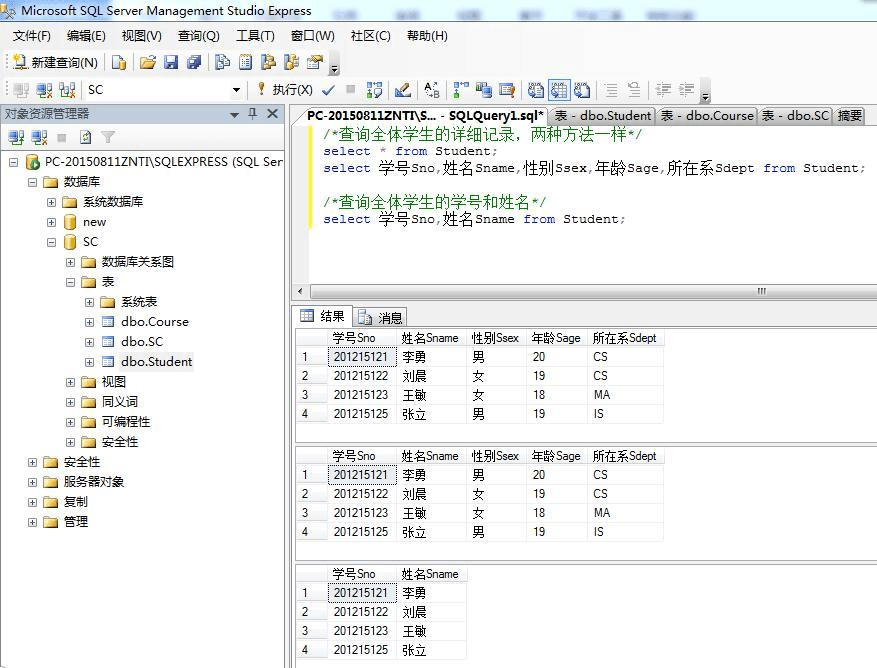This screenshot has height=668, width=877.
Task: Click the Filter funnel icon in Object Explorer
Action: tap(108, 137)
